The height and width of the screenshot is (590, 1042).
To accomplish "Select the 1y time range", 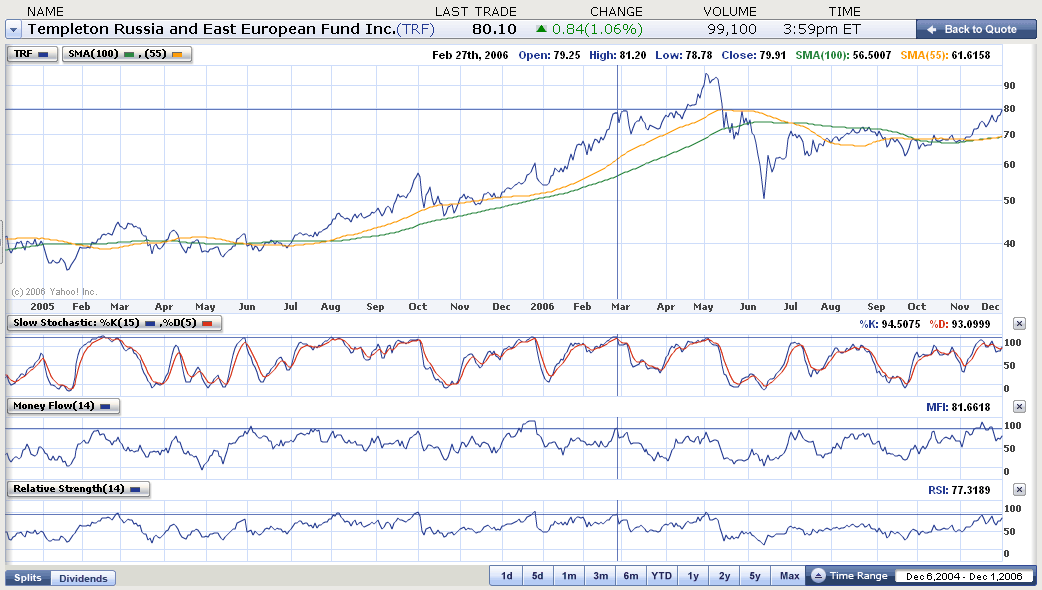I will [693, 576].
